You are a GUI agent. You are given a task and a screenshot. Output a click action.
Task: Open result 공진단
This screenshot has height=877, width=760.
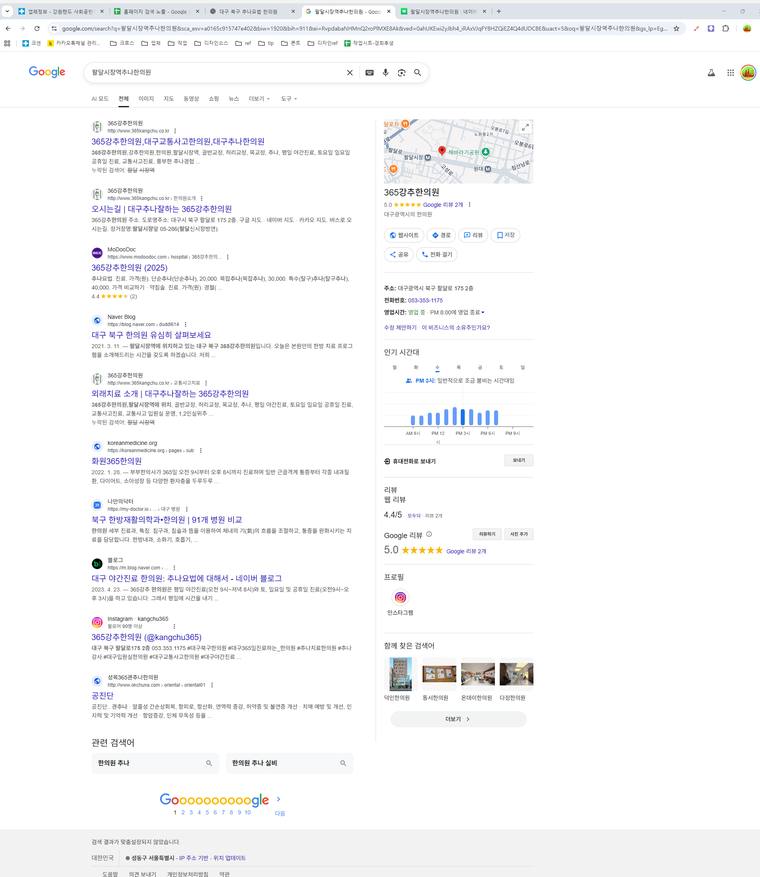pos(102,696)
